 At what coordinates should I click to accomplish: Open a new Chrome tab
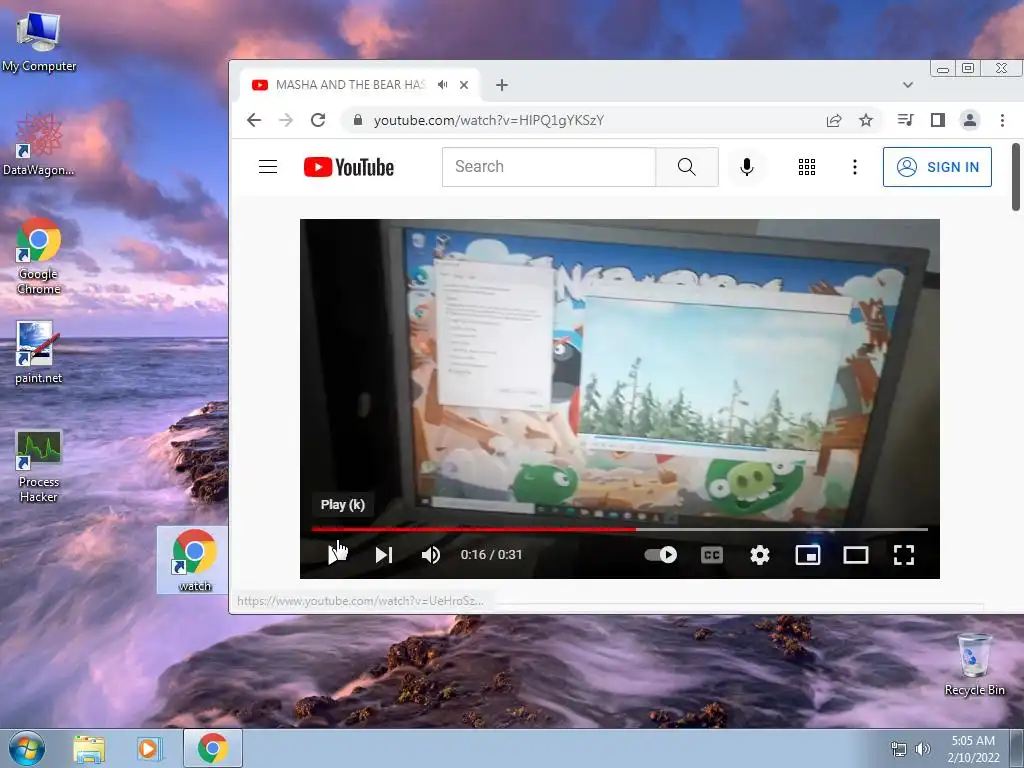(502, 85)
